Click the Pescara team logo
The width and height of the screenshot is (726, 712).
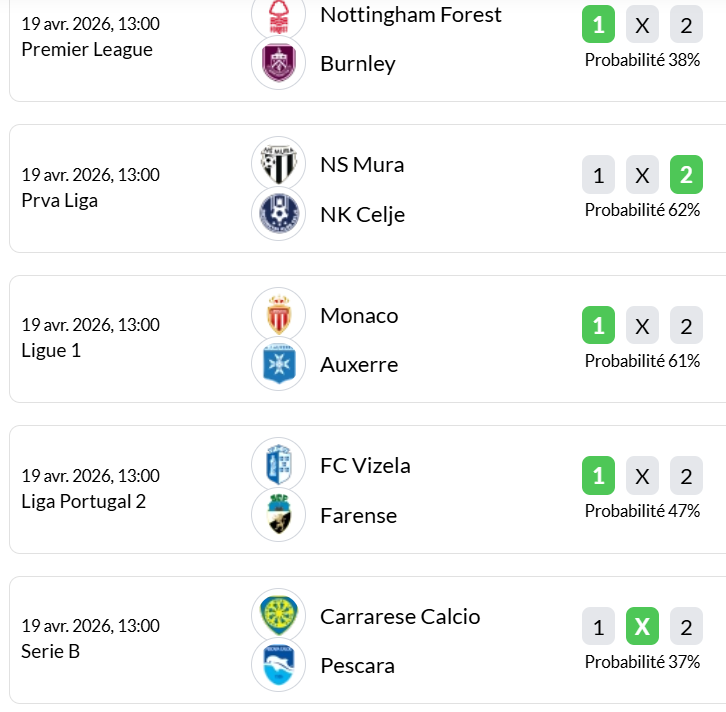[x=278, y=665]
